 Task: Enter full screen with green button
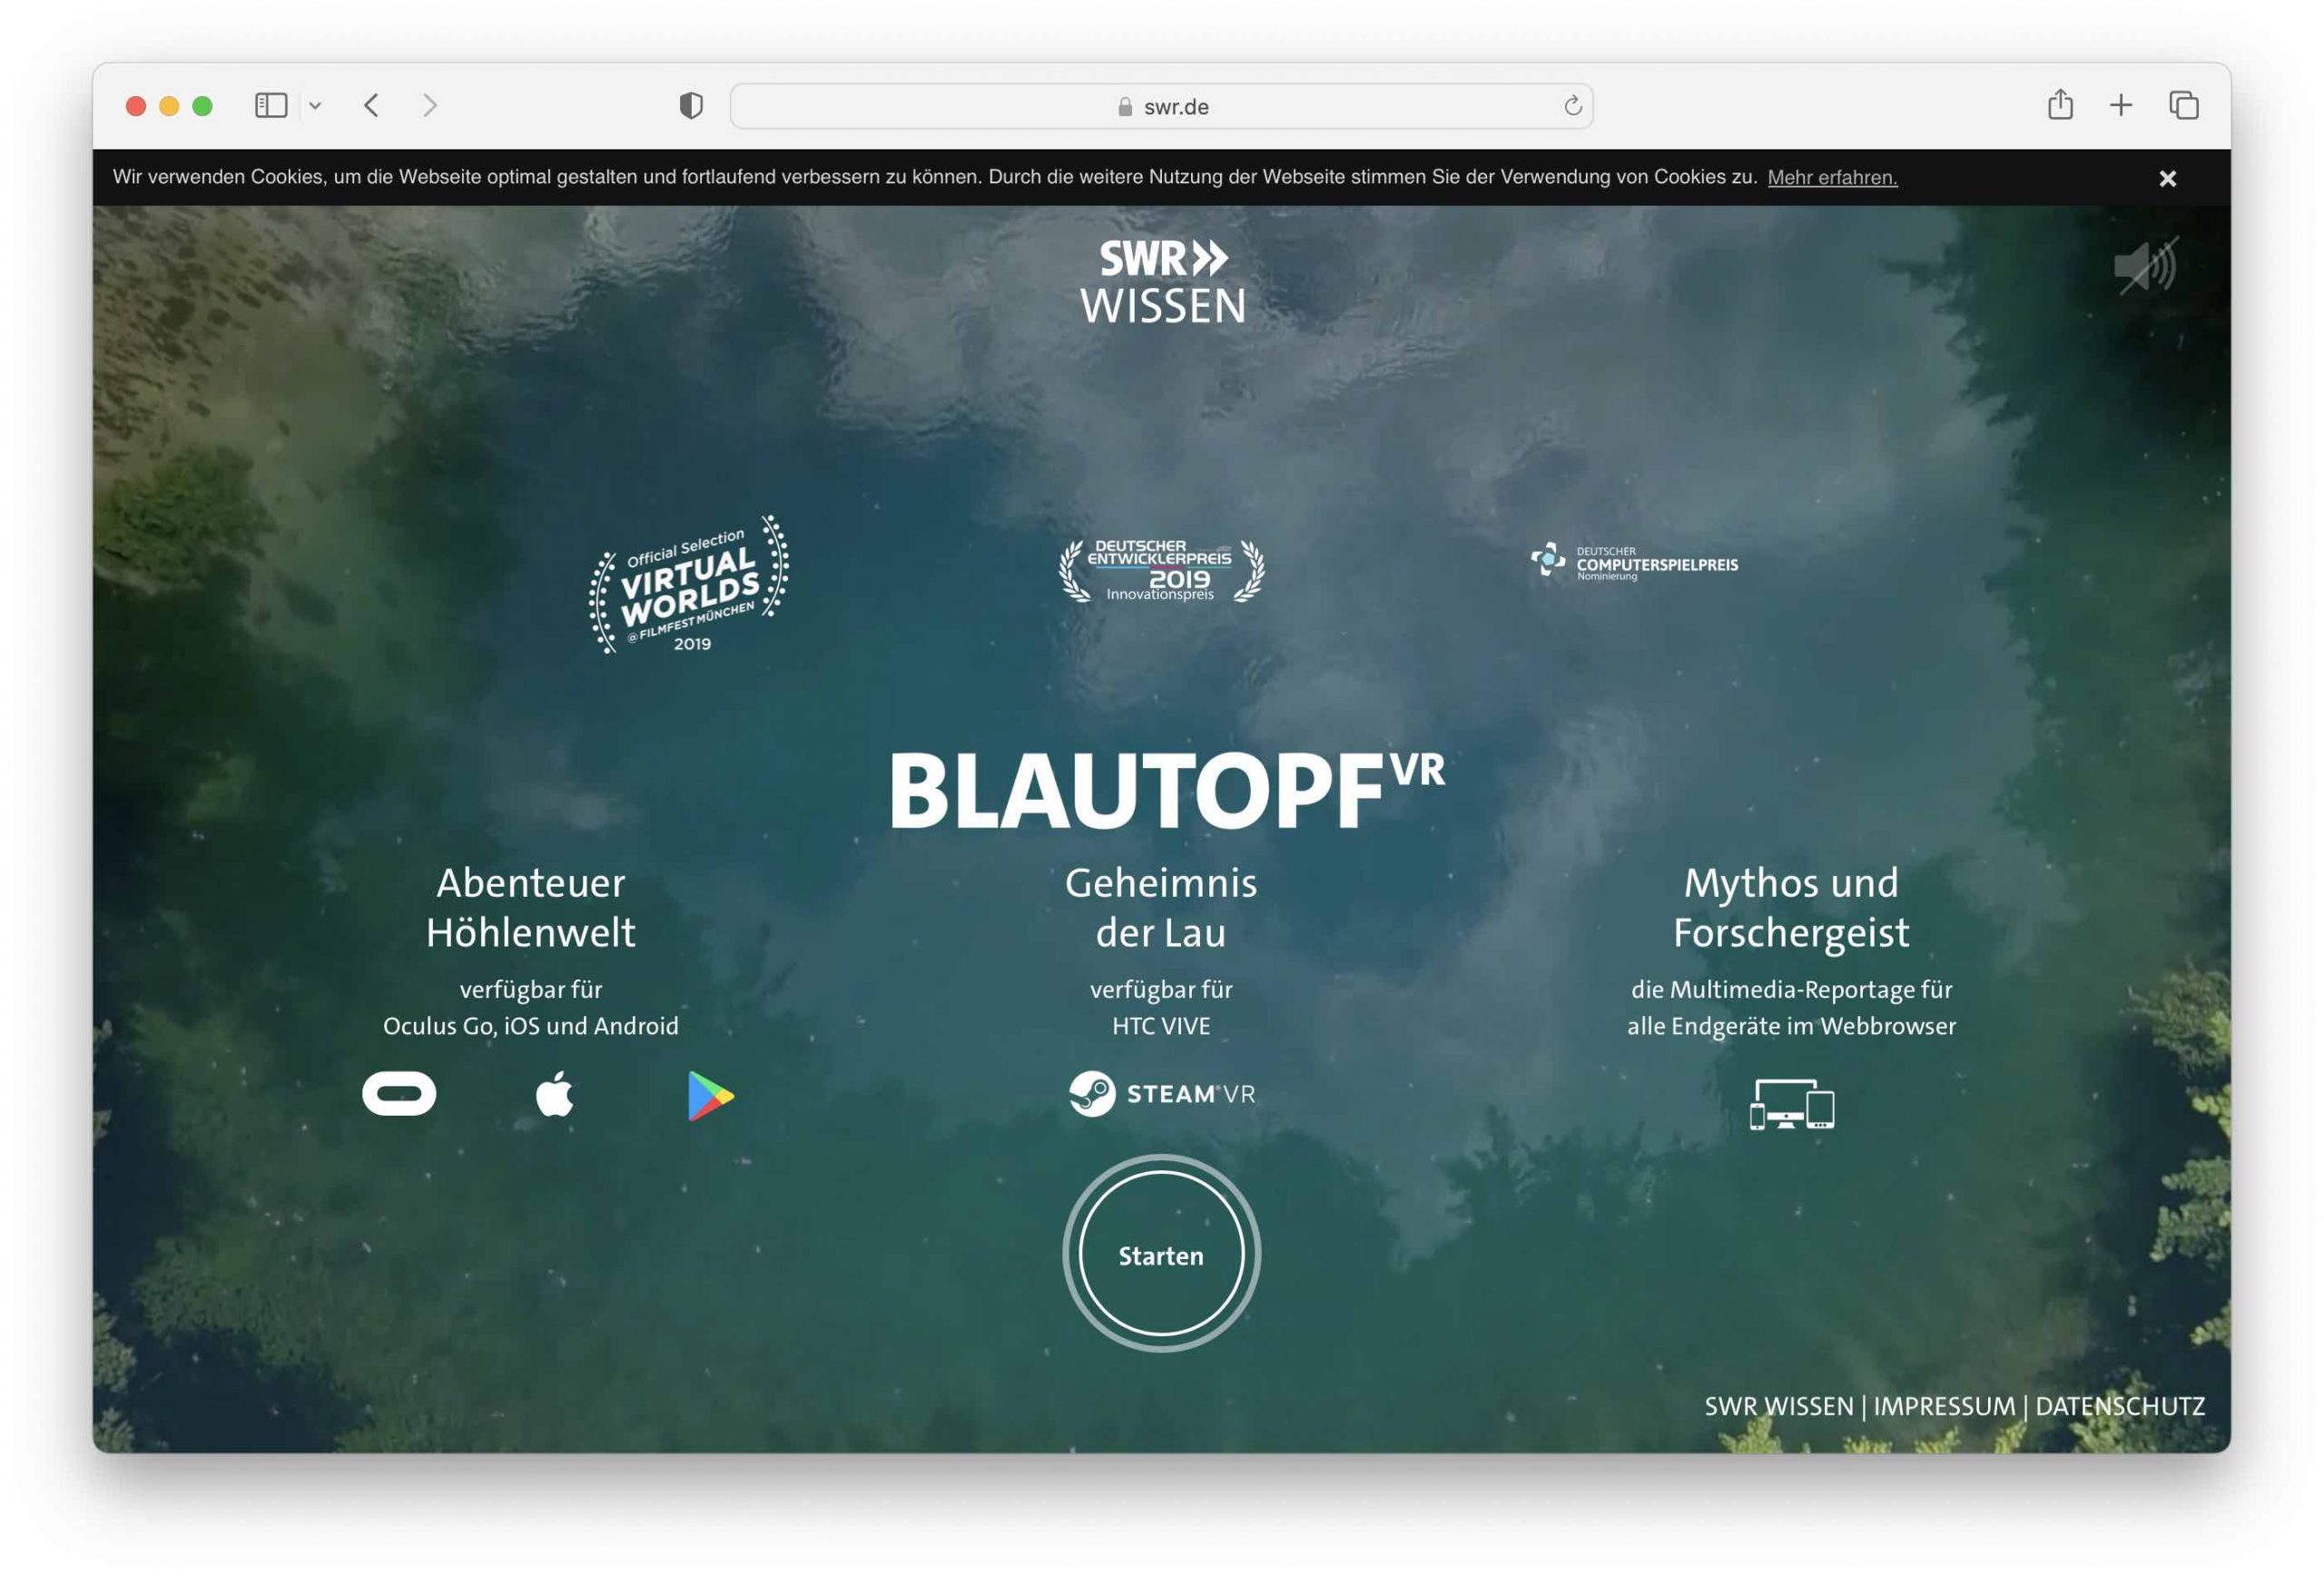click(x=202, y=106)
